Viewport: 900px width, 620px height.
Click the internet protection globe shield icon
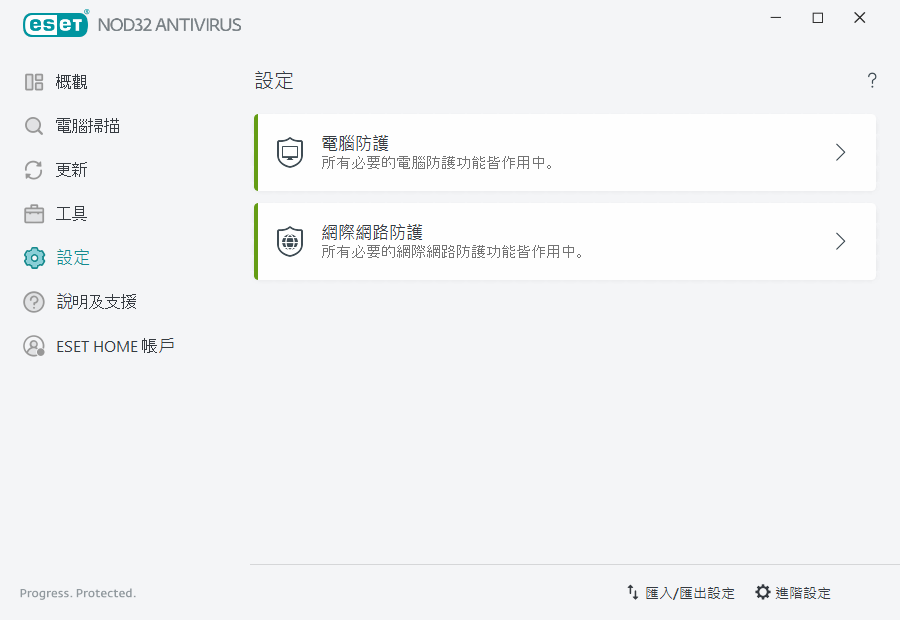click(290, 241)
